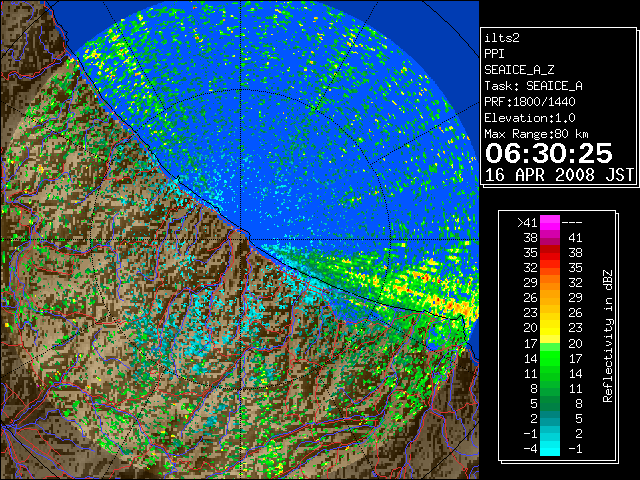Viewport: 640px width, 480px height.
Task: Click the cyan -4 to -1 dBZ swatch
Action: point(550,448)
